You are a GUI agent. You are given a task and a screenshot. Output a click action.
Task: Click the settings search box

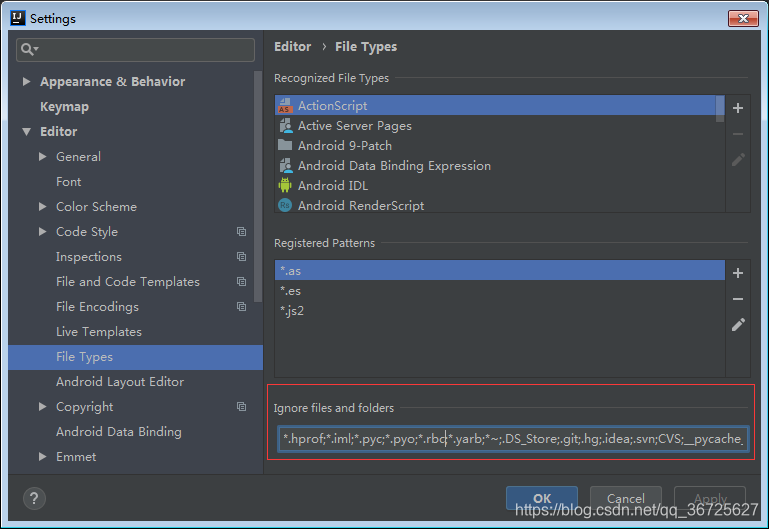point(135,50)
